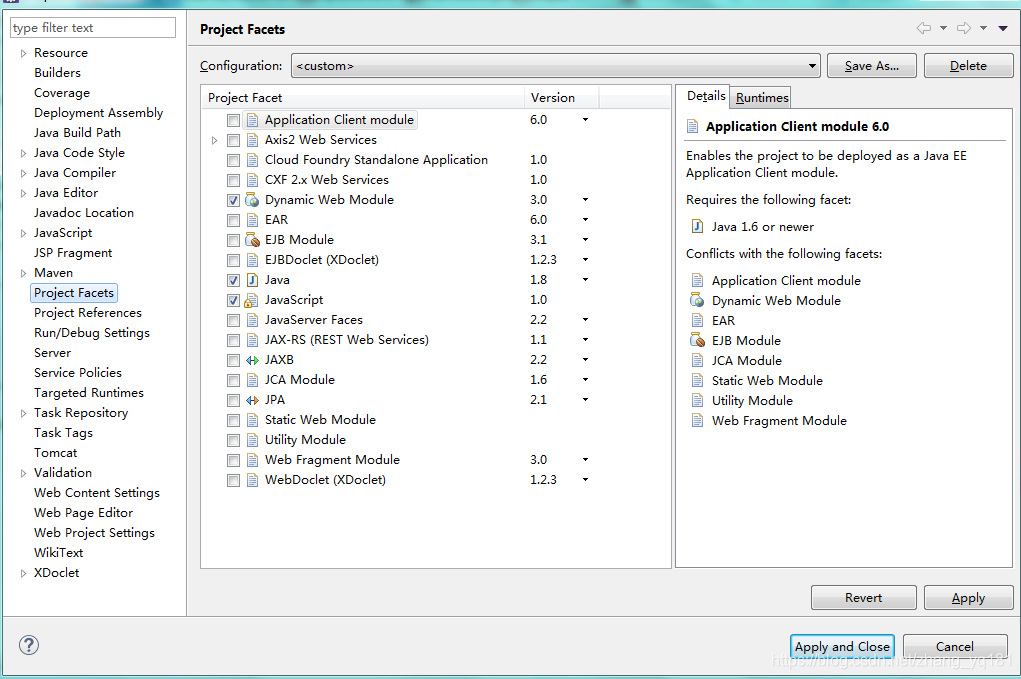The image size is (1021, 679).
Task: Click the WebDoclet (XDoclet) facet icon
Action: point(252,480)
